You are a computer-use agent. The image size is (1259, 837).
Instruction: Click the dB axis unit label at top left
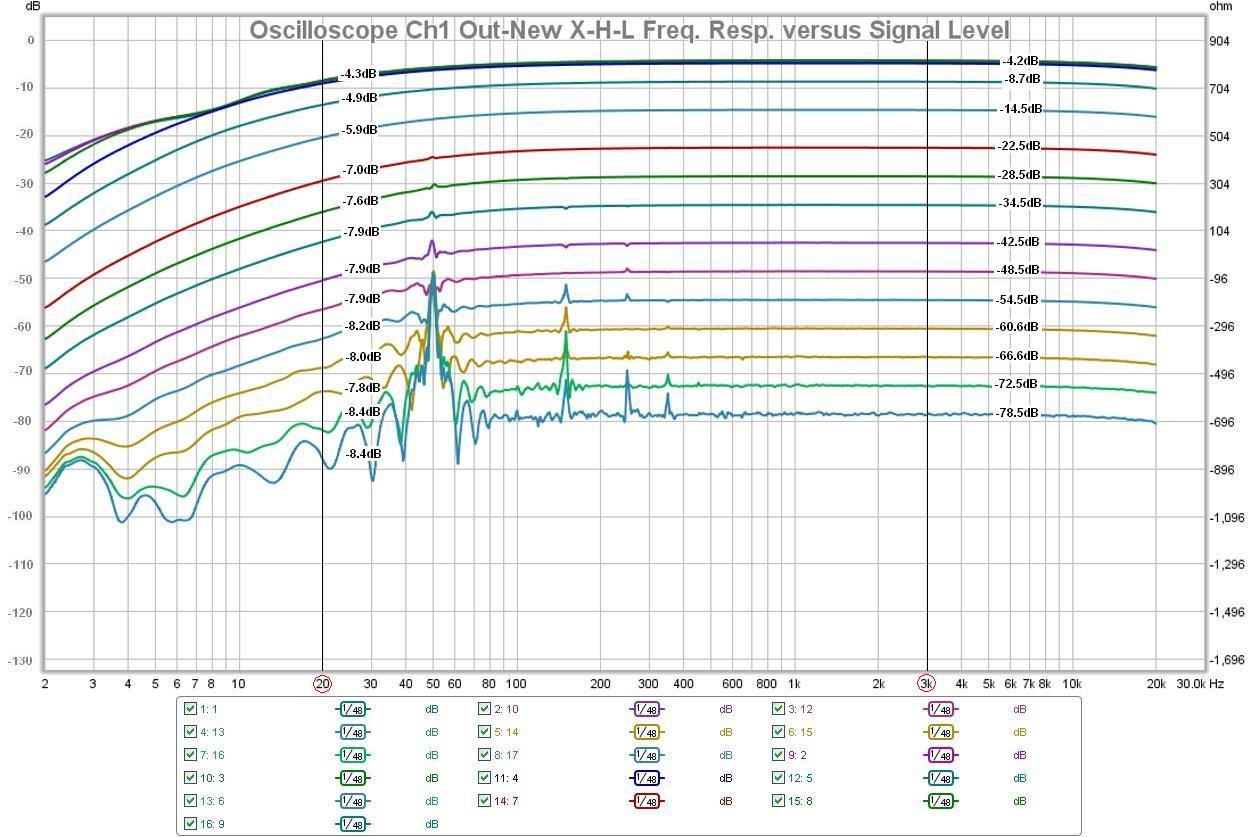coord(33,6)
